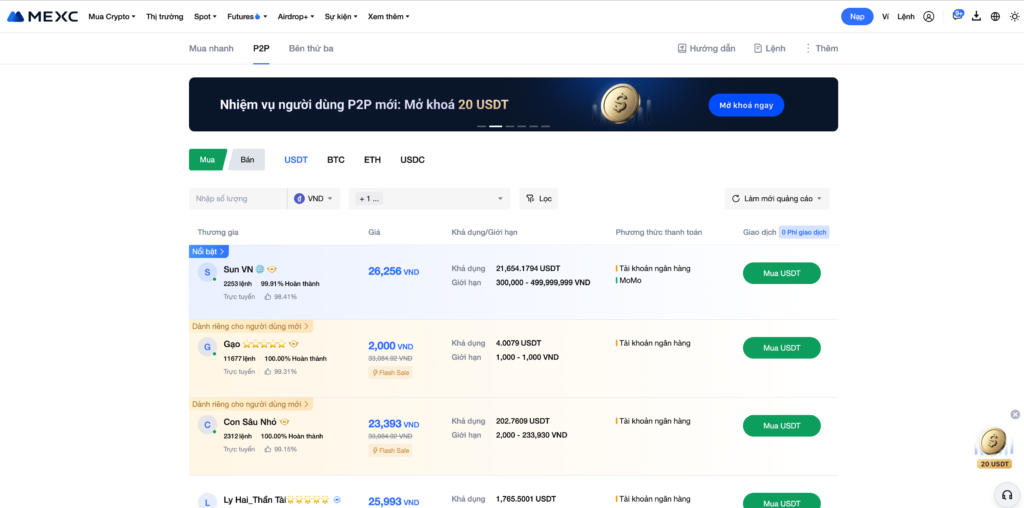This screenshot has width=1024, height=508.
Task: Toggle the light/dark theme sun icon
Action: tap(1013, 17)
